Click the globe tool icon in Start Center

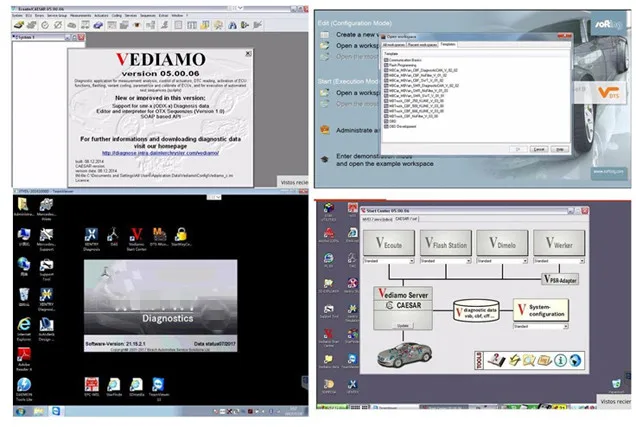click(x=575, y=360)
